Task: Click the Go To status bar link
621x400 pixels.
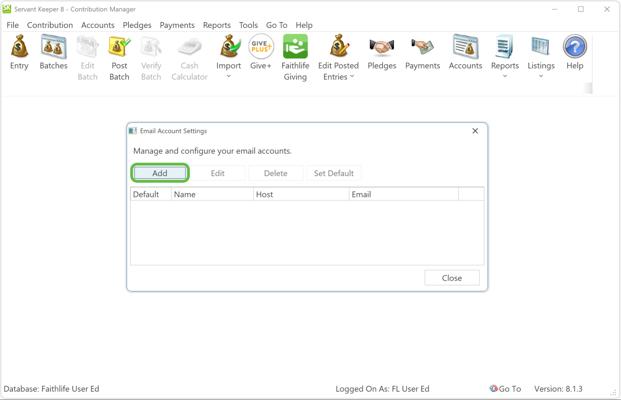Action: [506, 389]
